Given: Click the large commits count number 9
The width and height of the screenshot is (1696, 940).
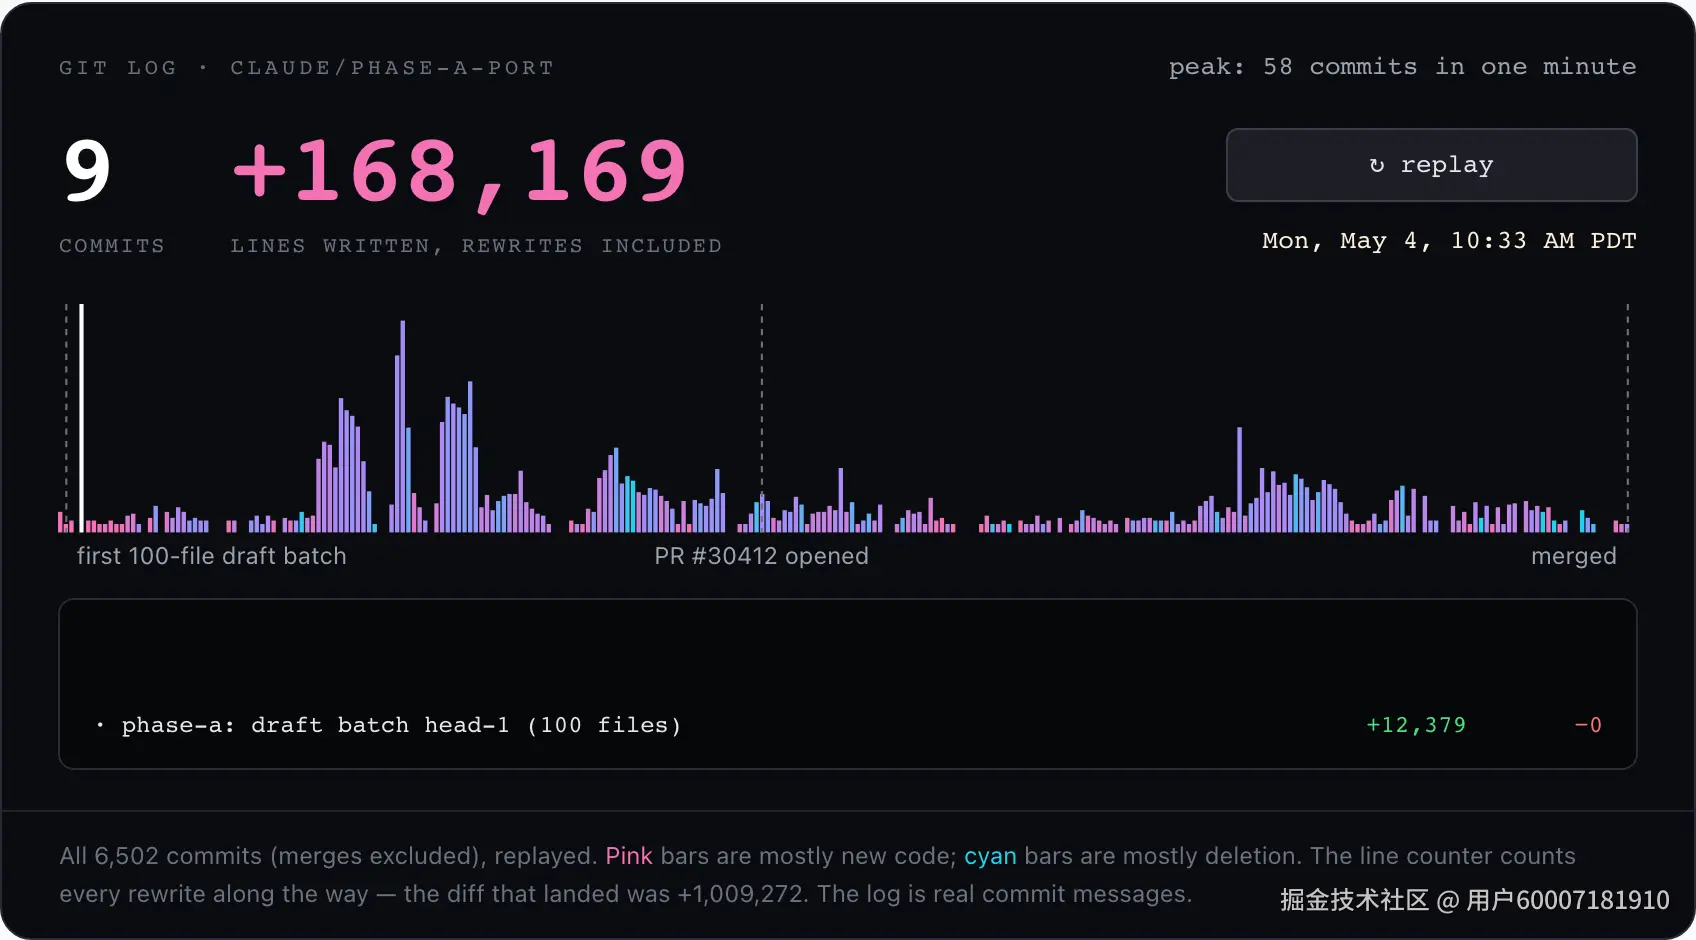Looking at the screenshot, I should pos(87,171).
